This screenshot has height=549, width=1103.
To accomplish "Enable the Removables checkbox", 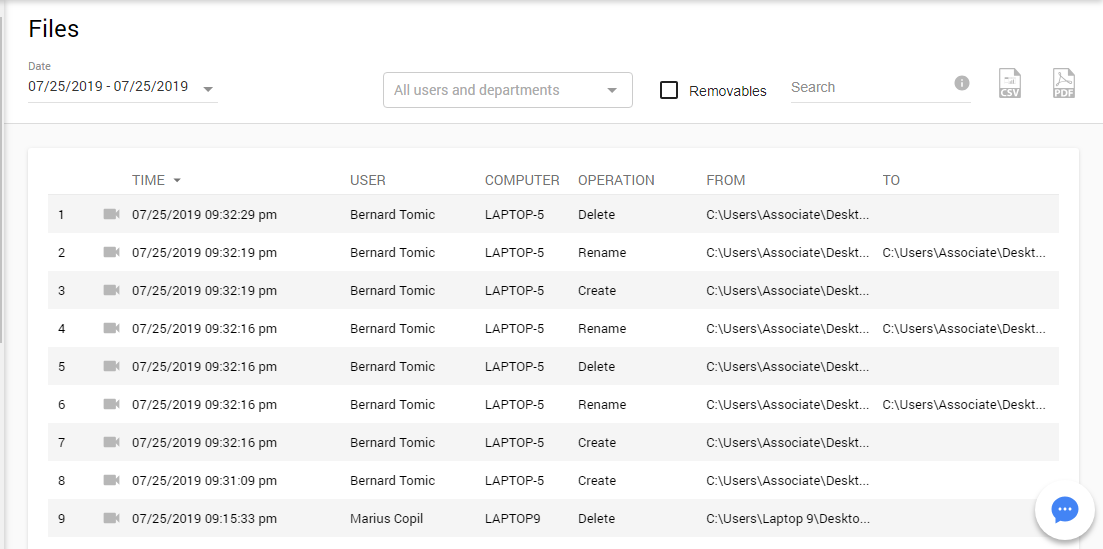I will point(670,90).
